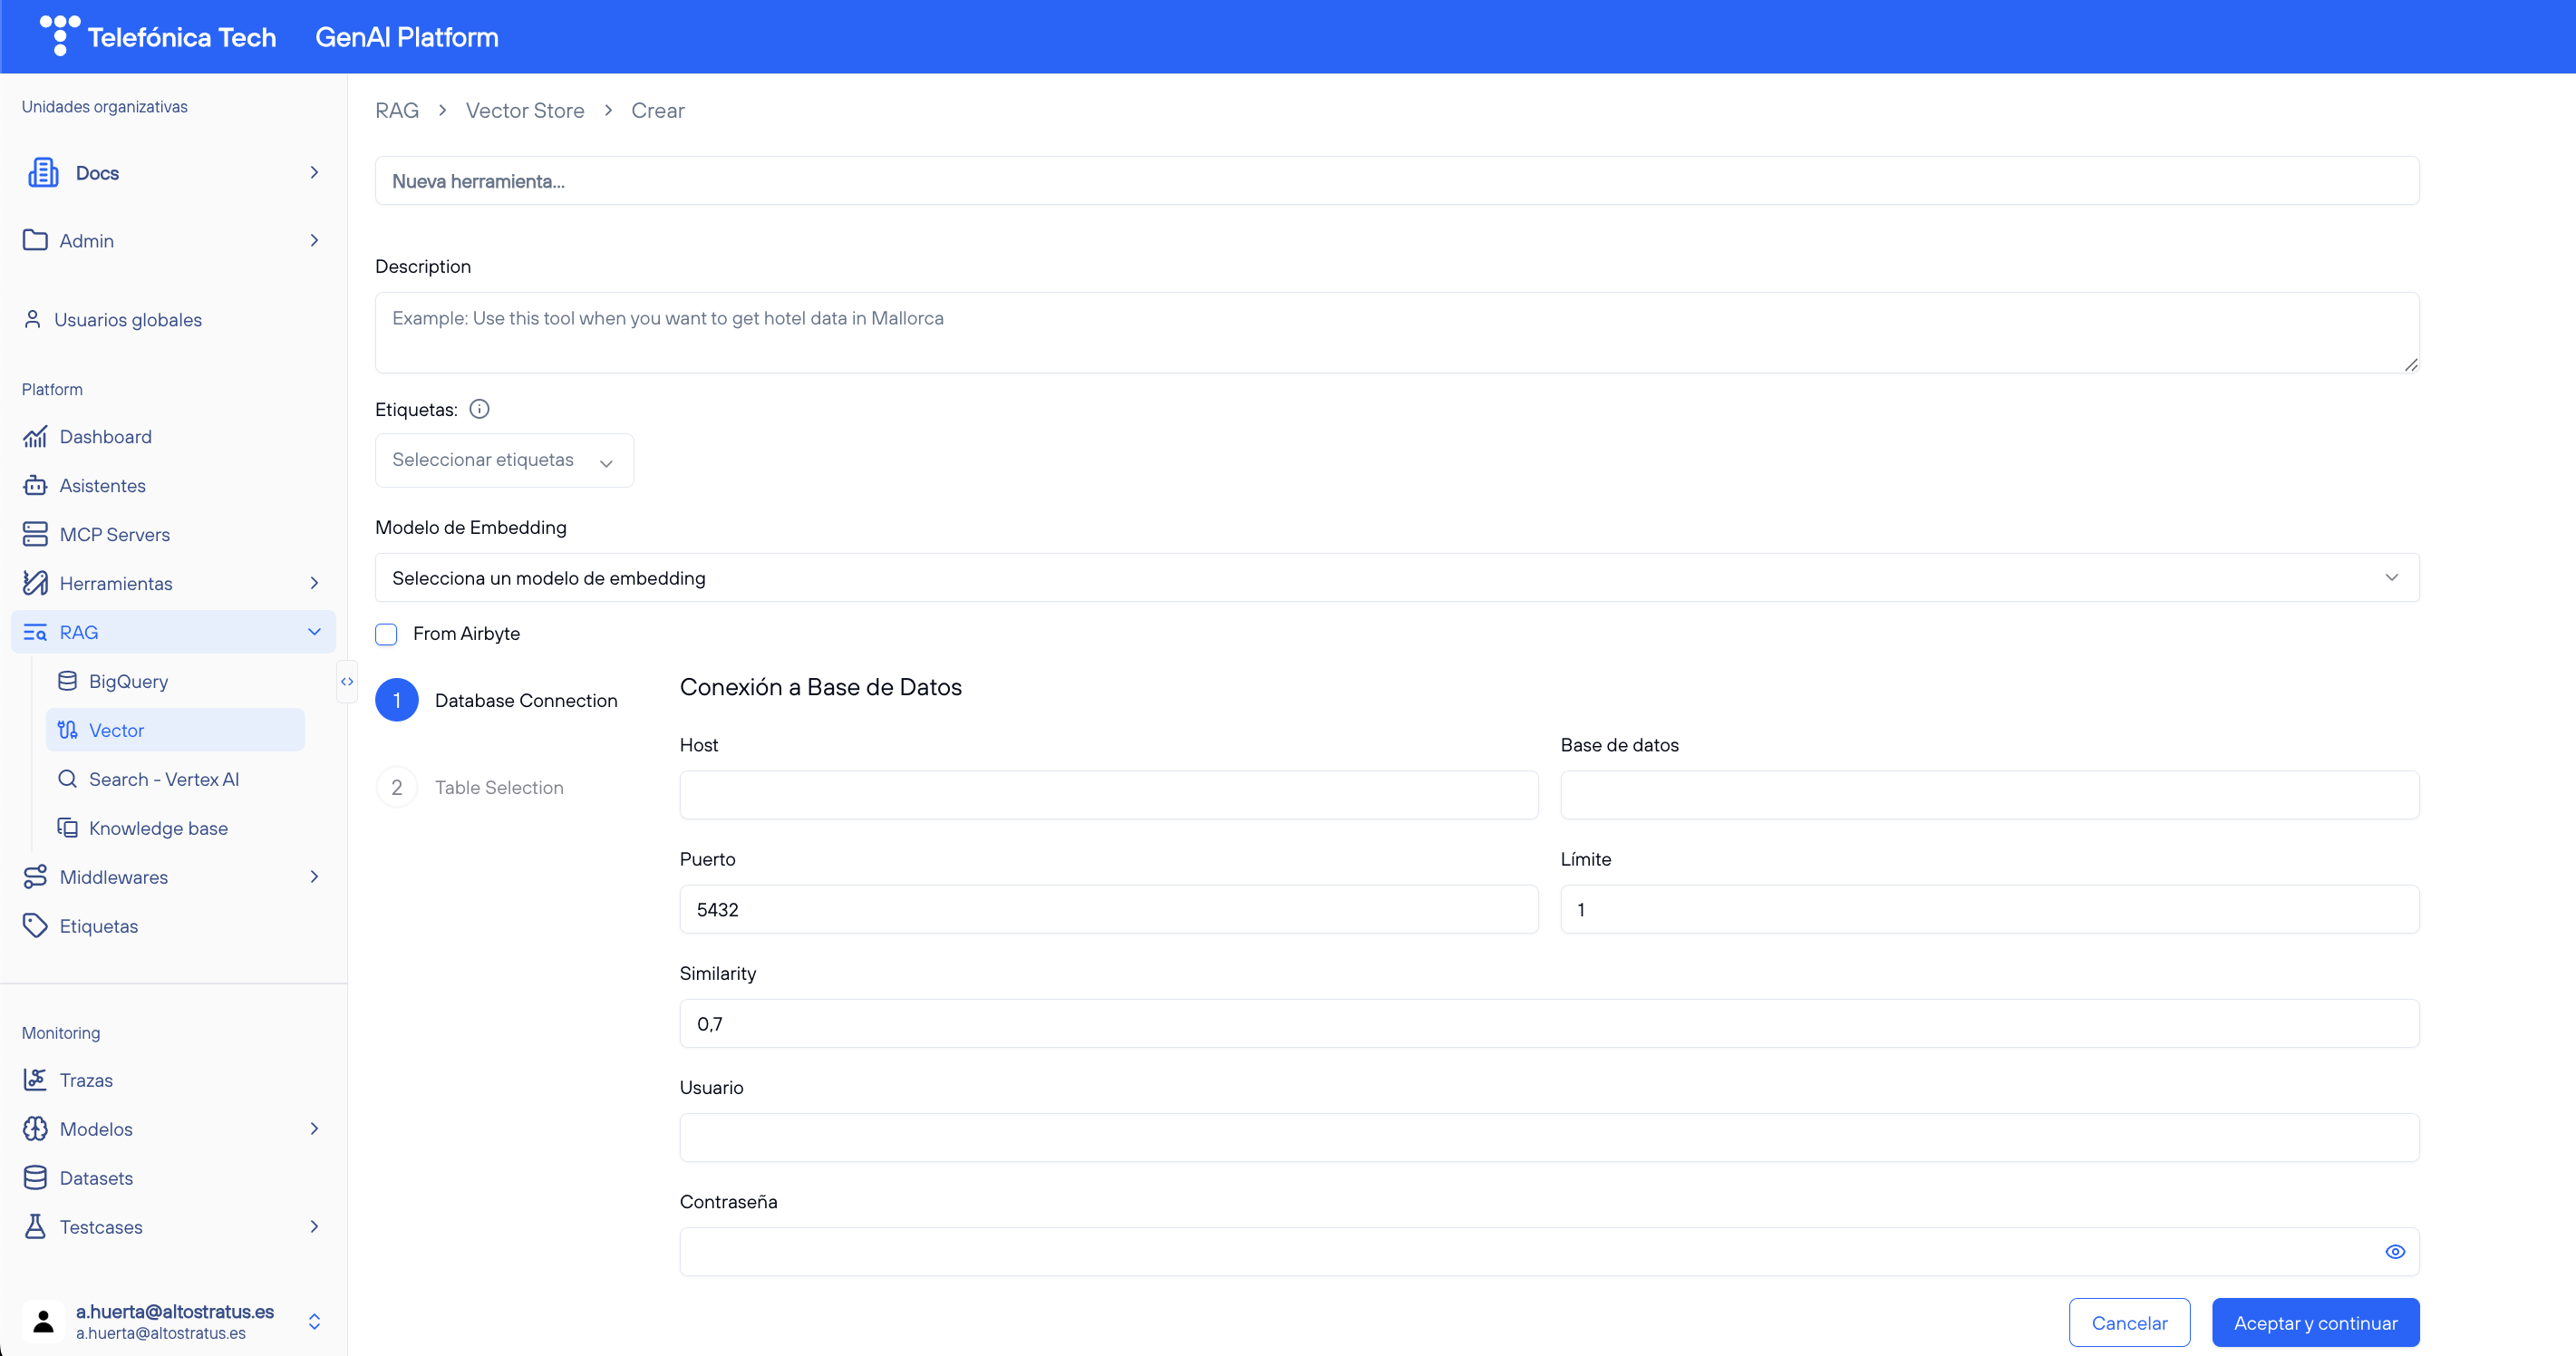
Task: Open Knowledge base under RAG
Action: [x=158, y=828]
